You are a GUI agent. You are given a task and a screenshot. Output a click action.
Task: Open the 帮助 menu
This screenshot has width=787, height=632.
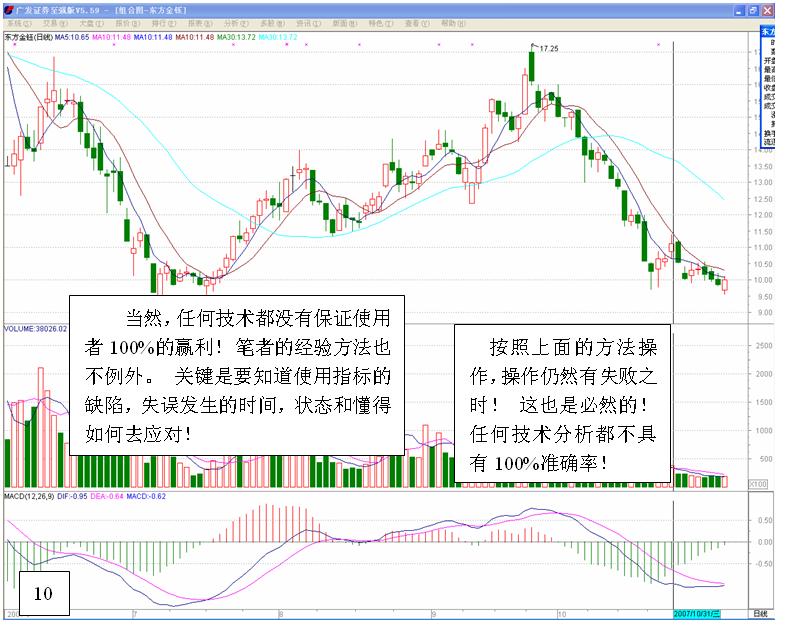tap(453, 24)
